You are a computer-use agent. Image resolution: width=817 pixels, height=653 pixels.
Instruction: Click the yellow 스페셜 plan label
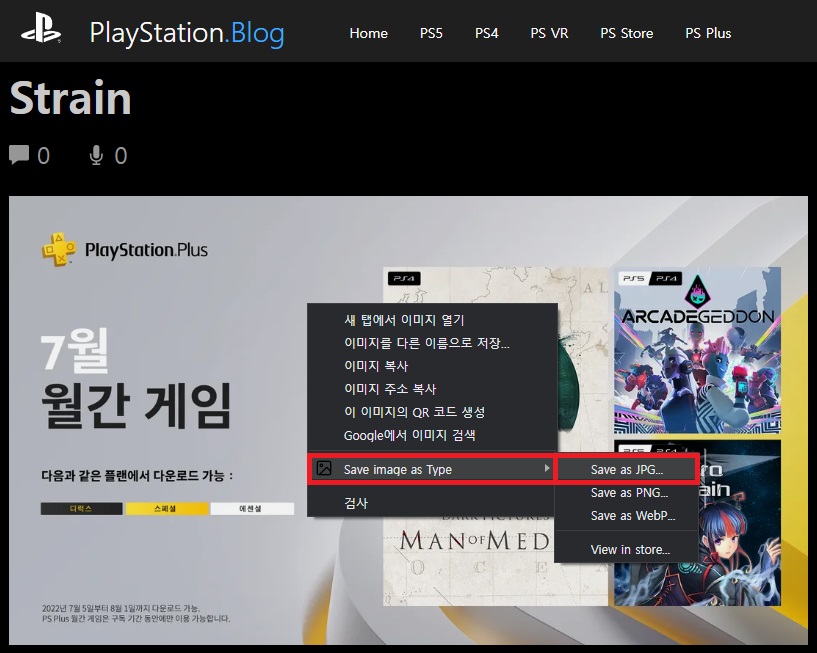pos(167,509)
